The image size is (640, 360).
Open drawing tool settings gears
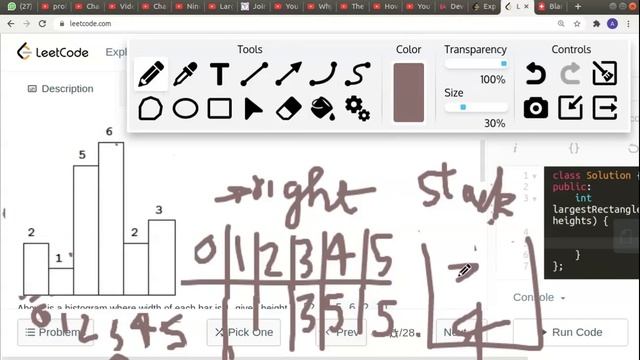358,109
